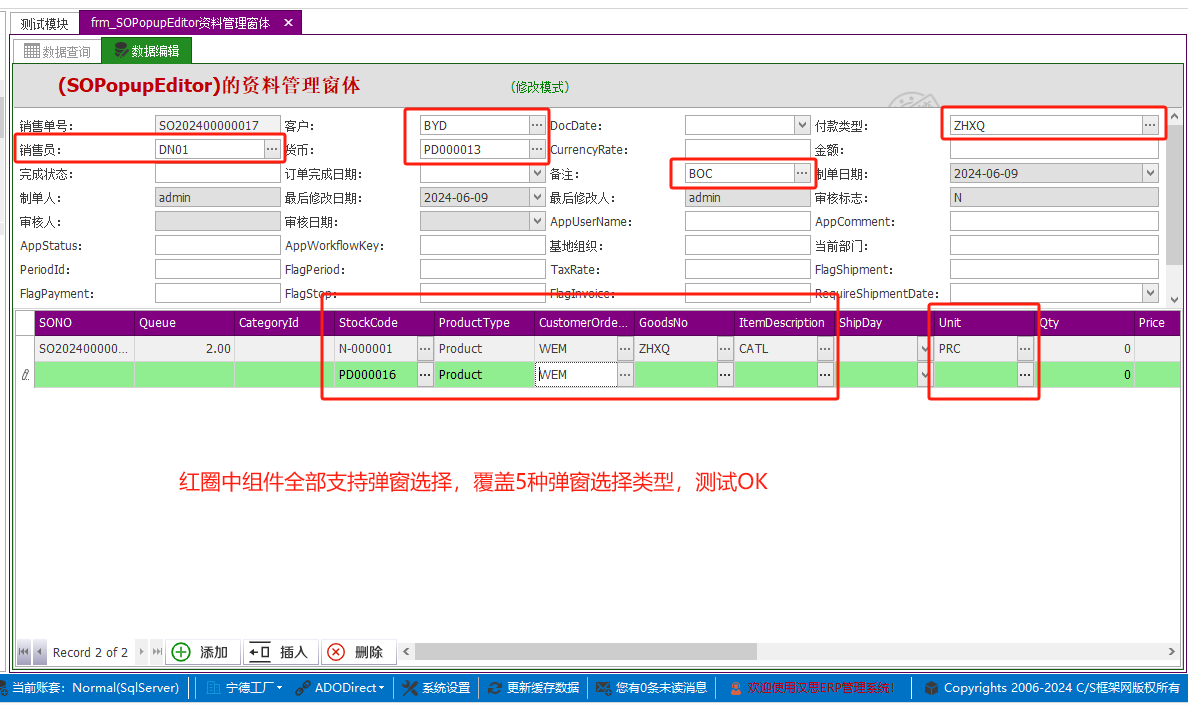
Task: Open Unit ellipsis in PD000016 row
Action: (x=1025, y=375)
